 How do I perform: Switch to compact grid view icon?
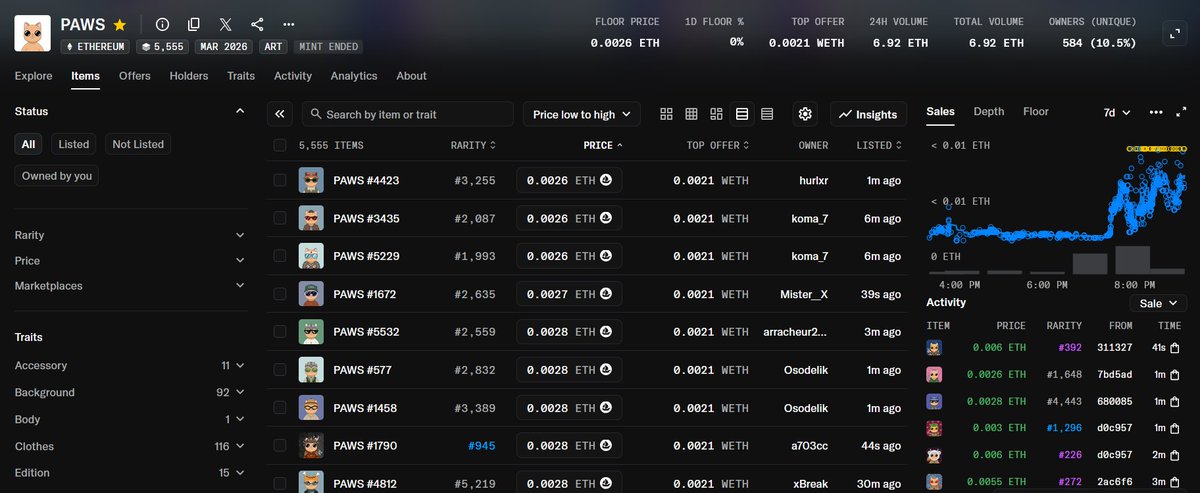click(692, 114)
